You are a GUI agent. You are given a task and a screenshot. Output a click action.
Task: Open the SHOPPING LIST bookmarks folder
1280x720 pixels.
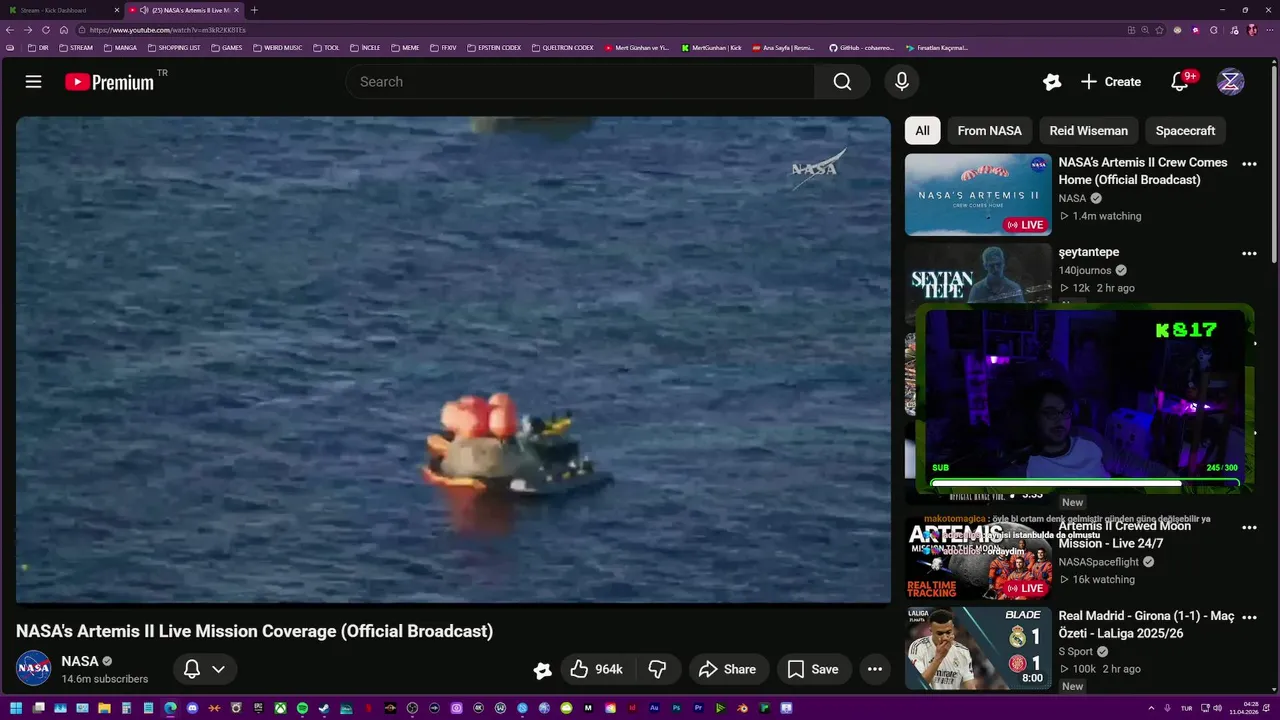click(174, 47)
